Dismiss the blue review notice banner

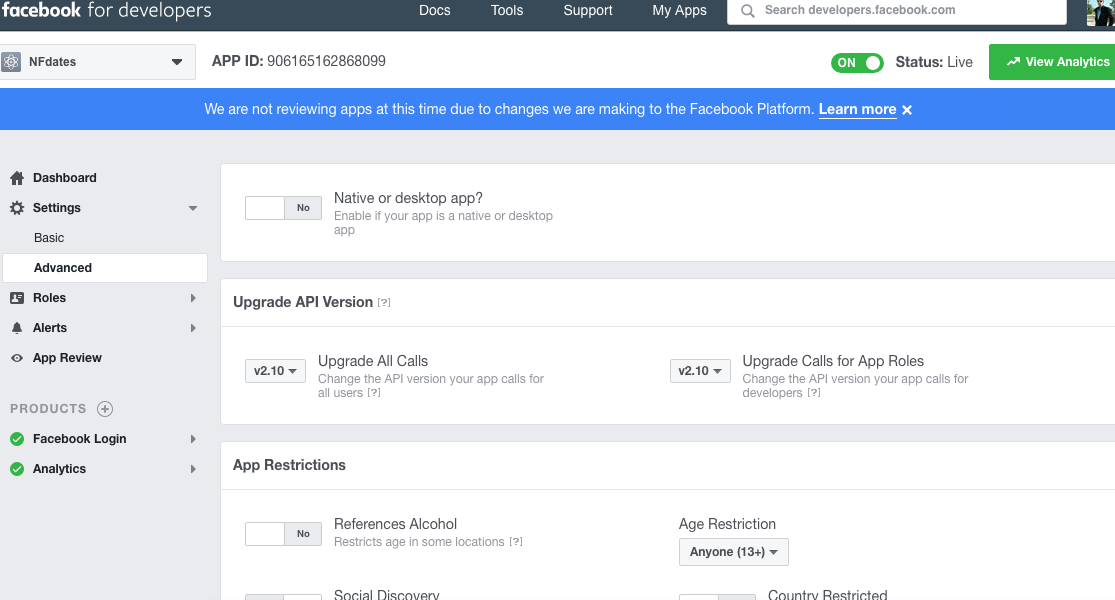(907, 110)
